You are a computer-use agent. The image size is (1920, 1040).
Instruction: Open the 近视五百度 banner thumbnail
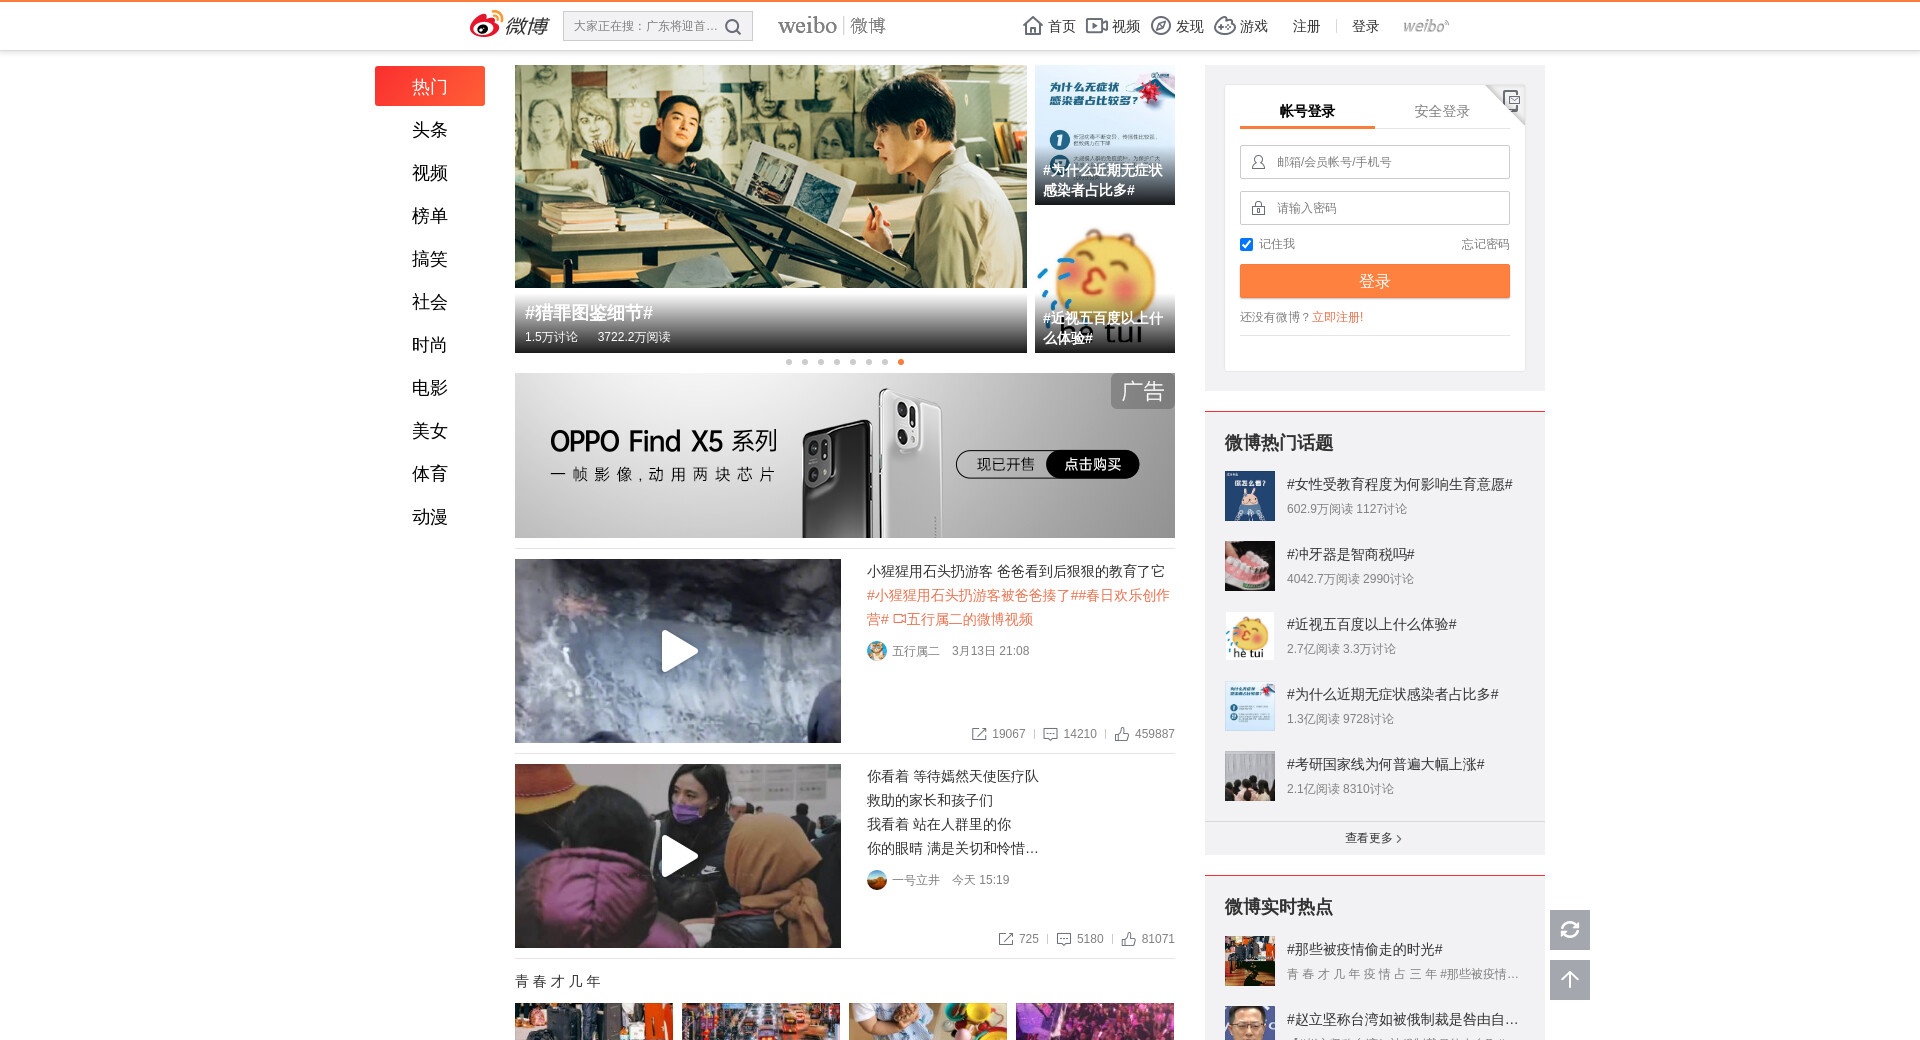tap(1105, 283)
